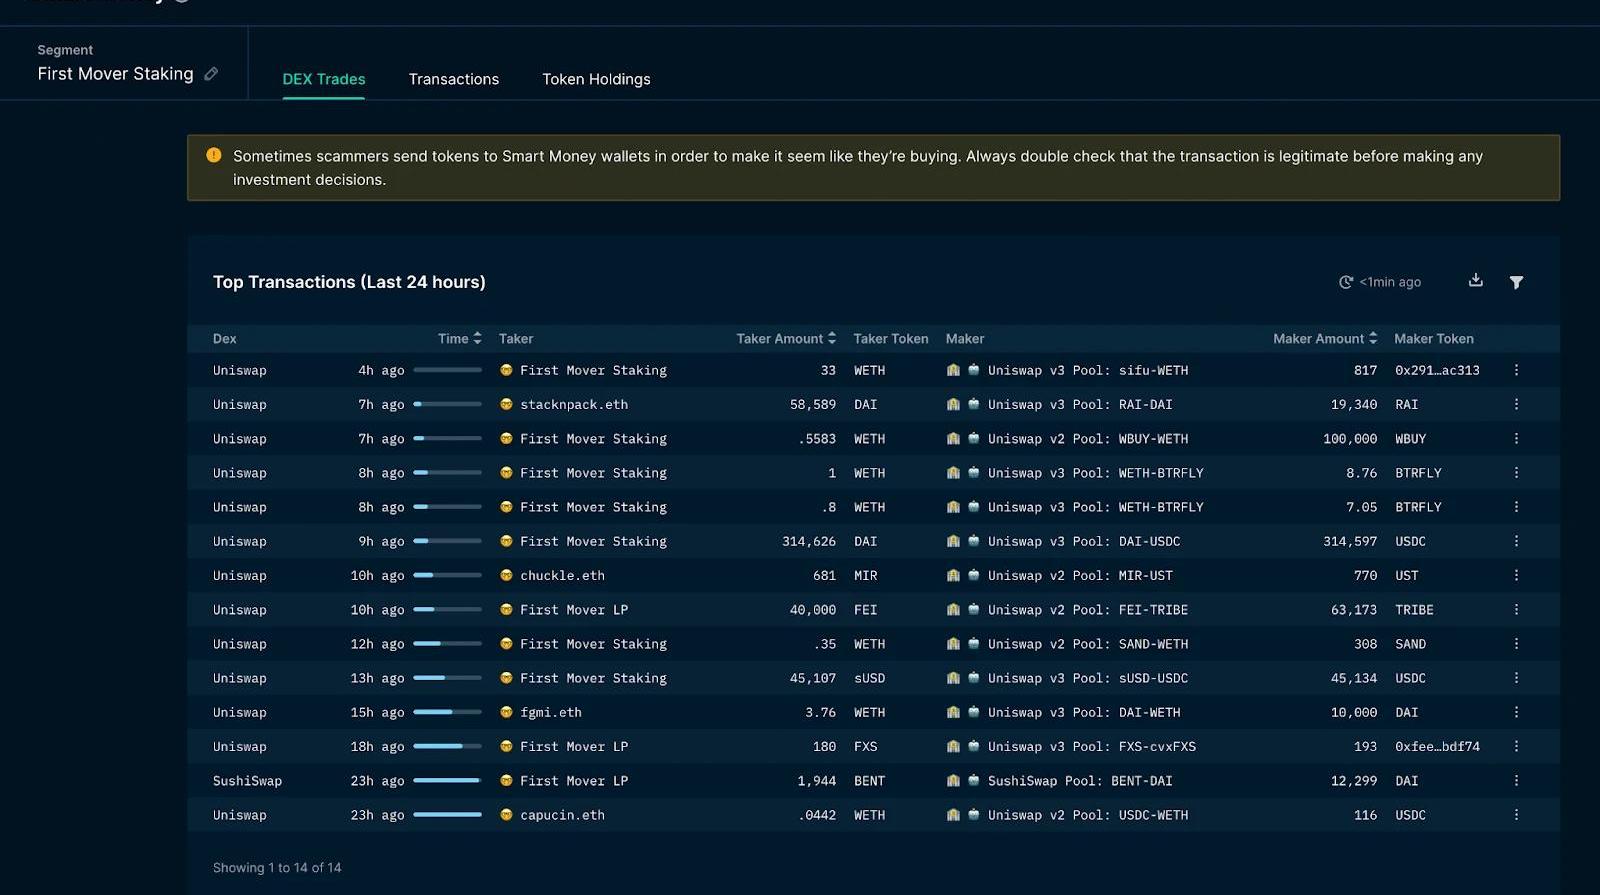Open the row menu for the FEI-TRIBE trade
1600x895 pixels.
(1516, 609)
